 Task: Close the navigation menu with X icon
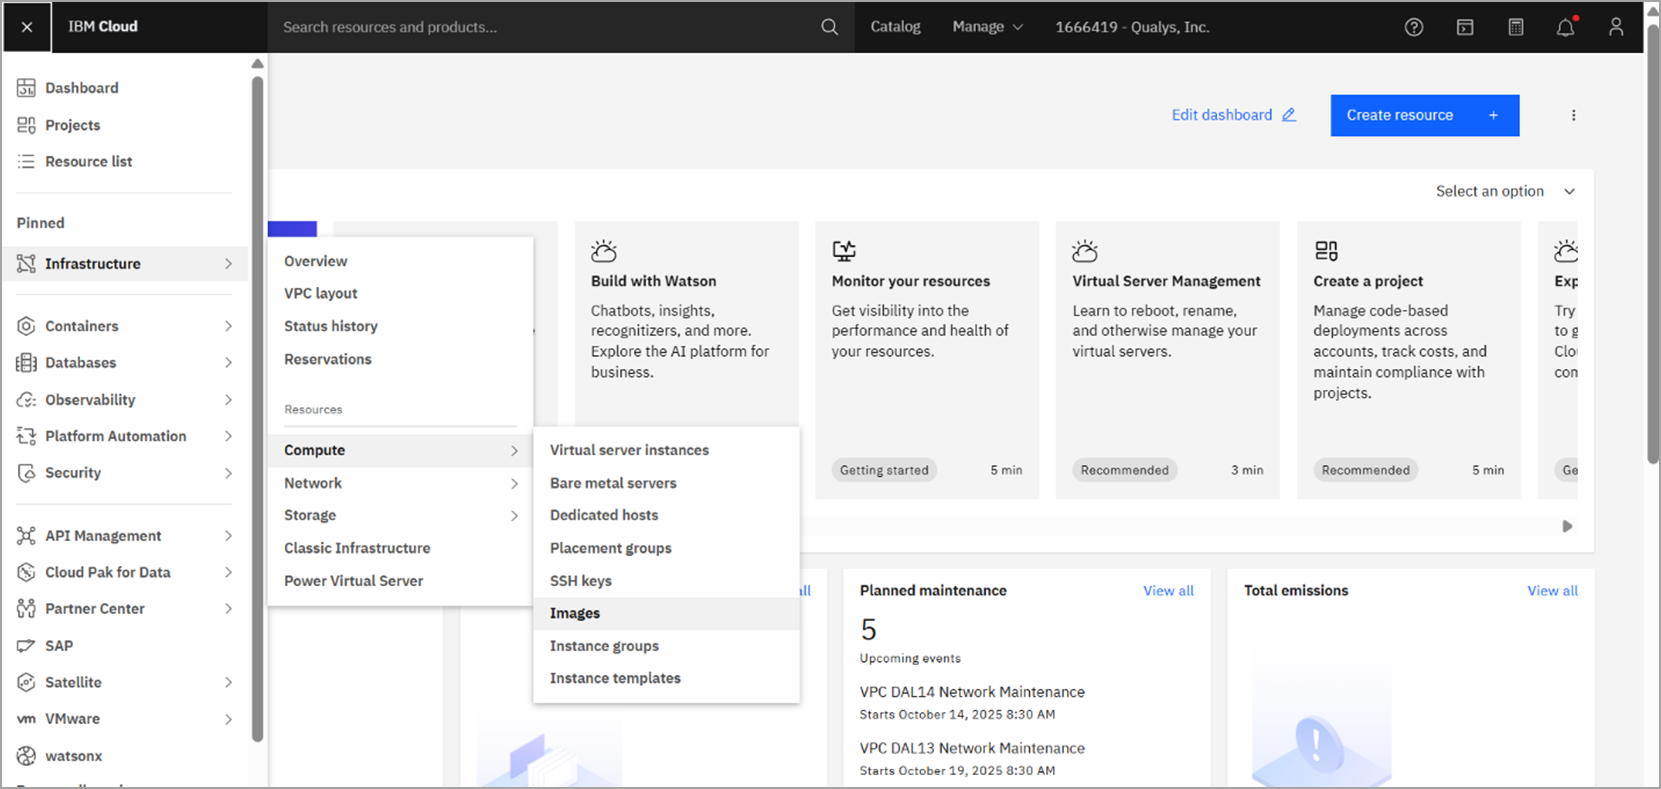click(x=27, y=27)
